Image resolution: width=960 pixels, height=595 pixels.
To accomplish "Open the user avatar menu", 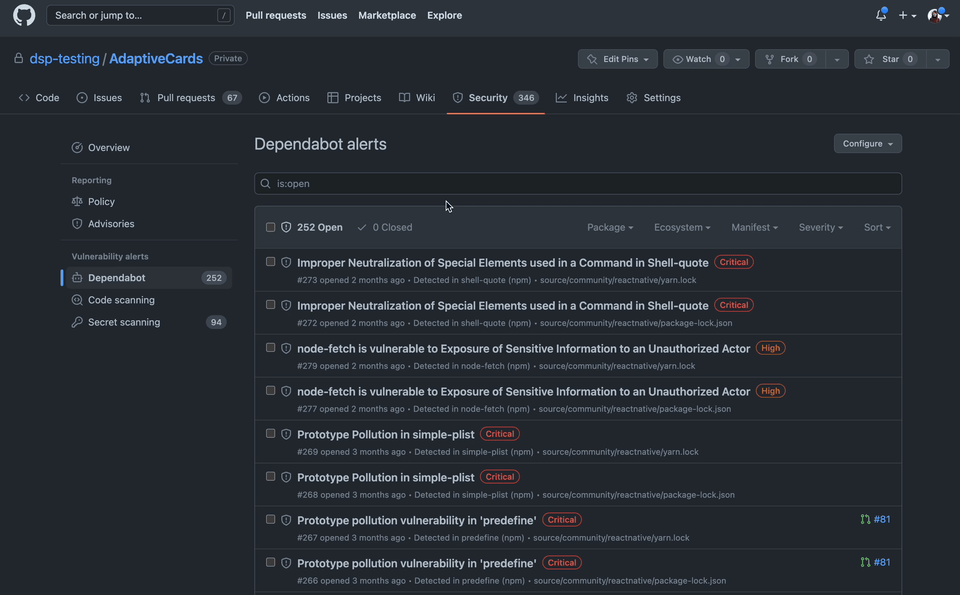I will (x=937, y=15).
